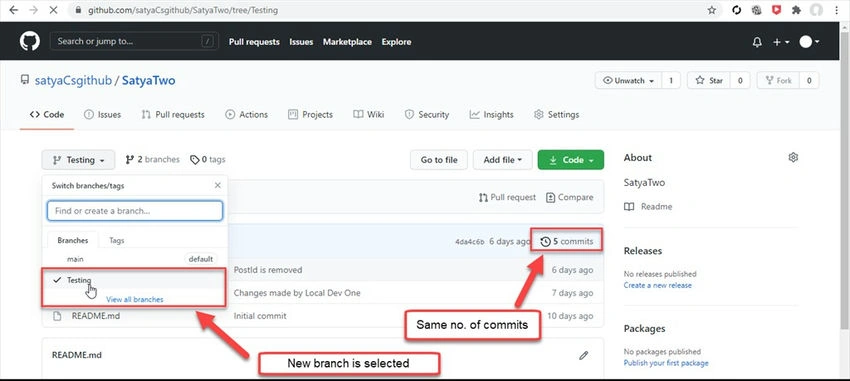Open the 5 commits history link
Image resolution: width=850 pixels, height=381 pixels.
567,241
